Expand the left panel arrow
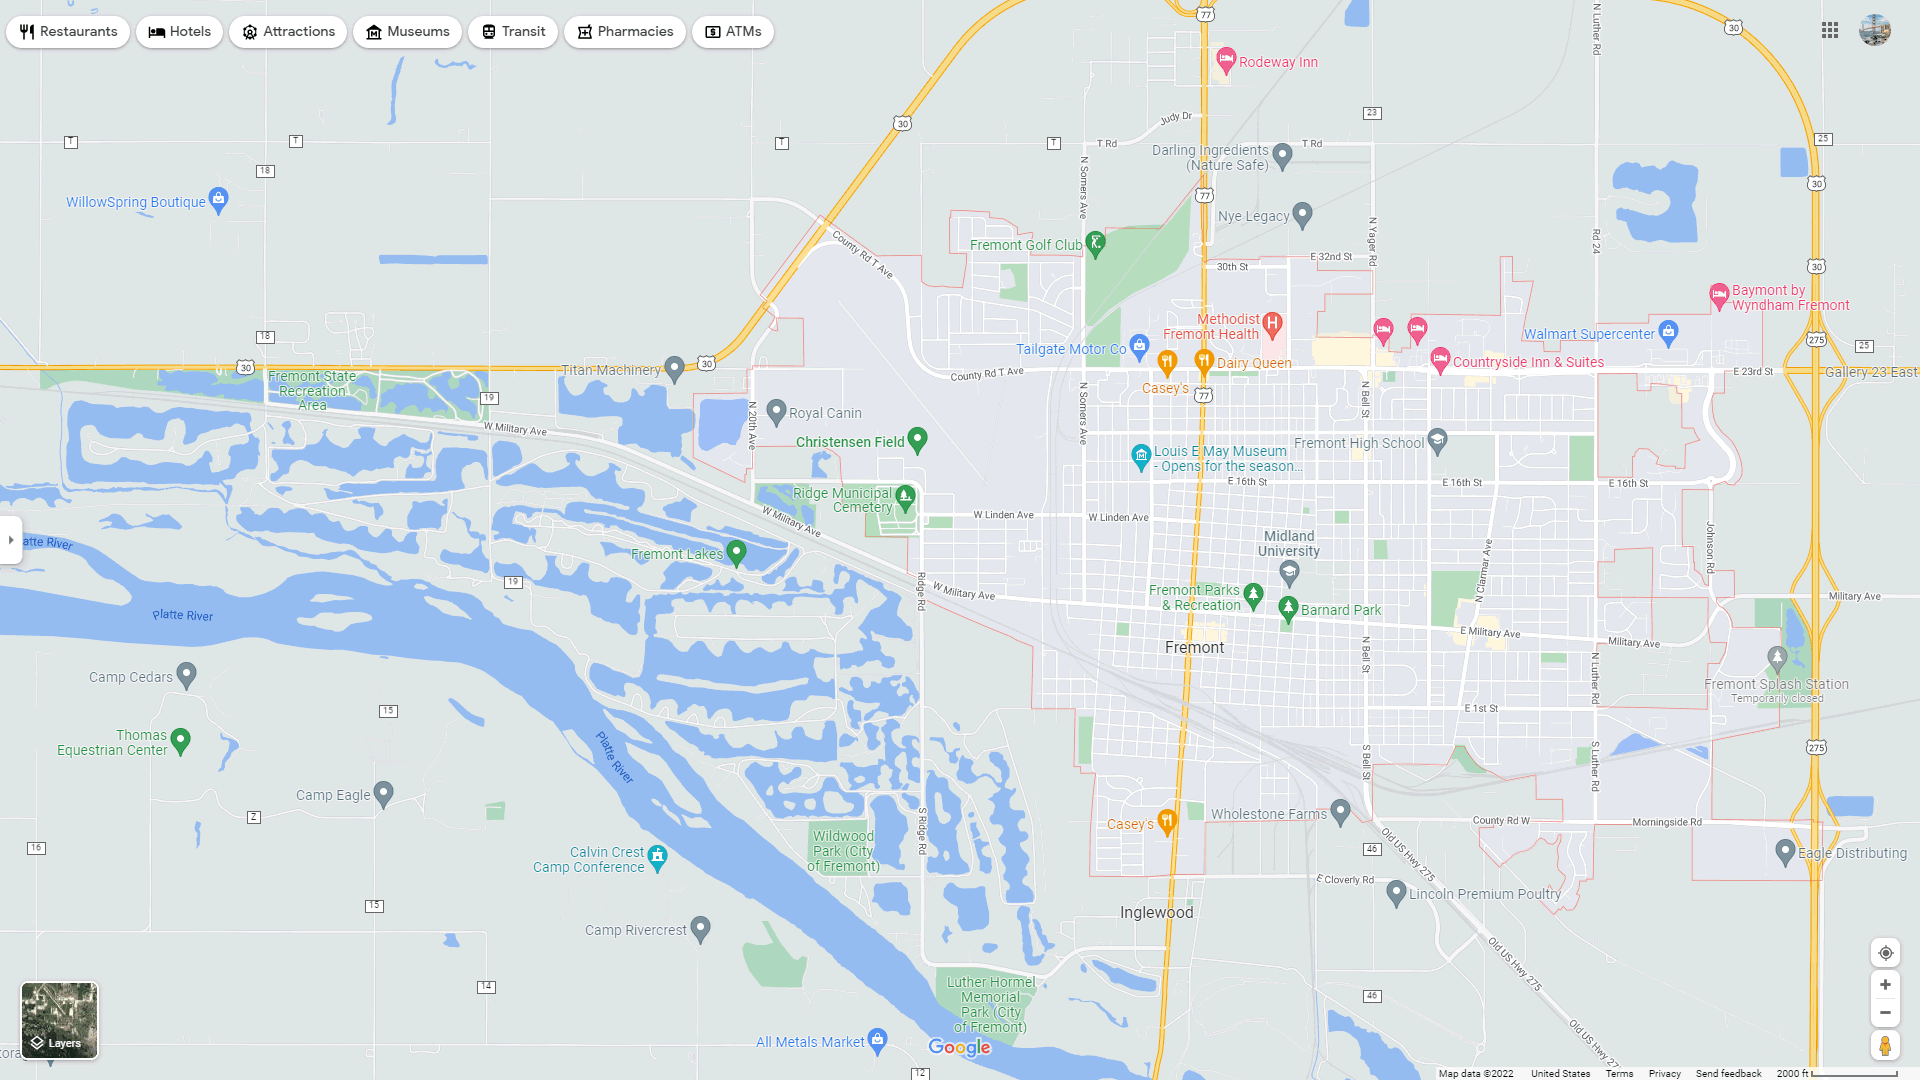This screenshot has width=1920, height=1080. pyautogui.click(x=9, y=539)
